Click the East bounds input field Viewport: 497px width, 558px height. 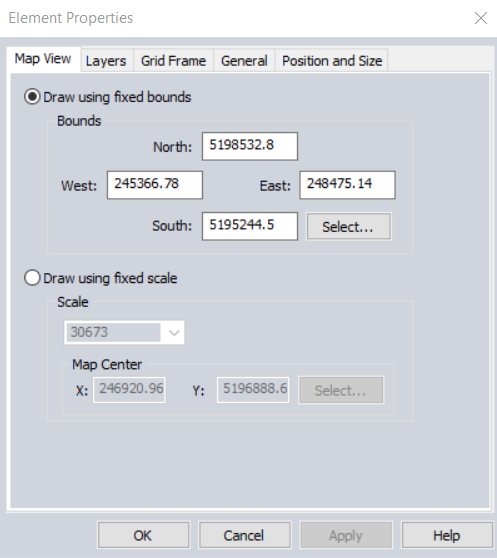click(347, 185)
